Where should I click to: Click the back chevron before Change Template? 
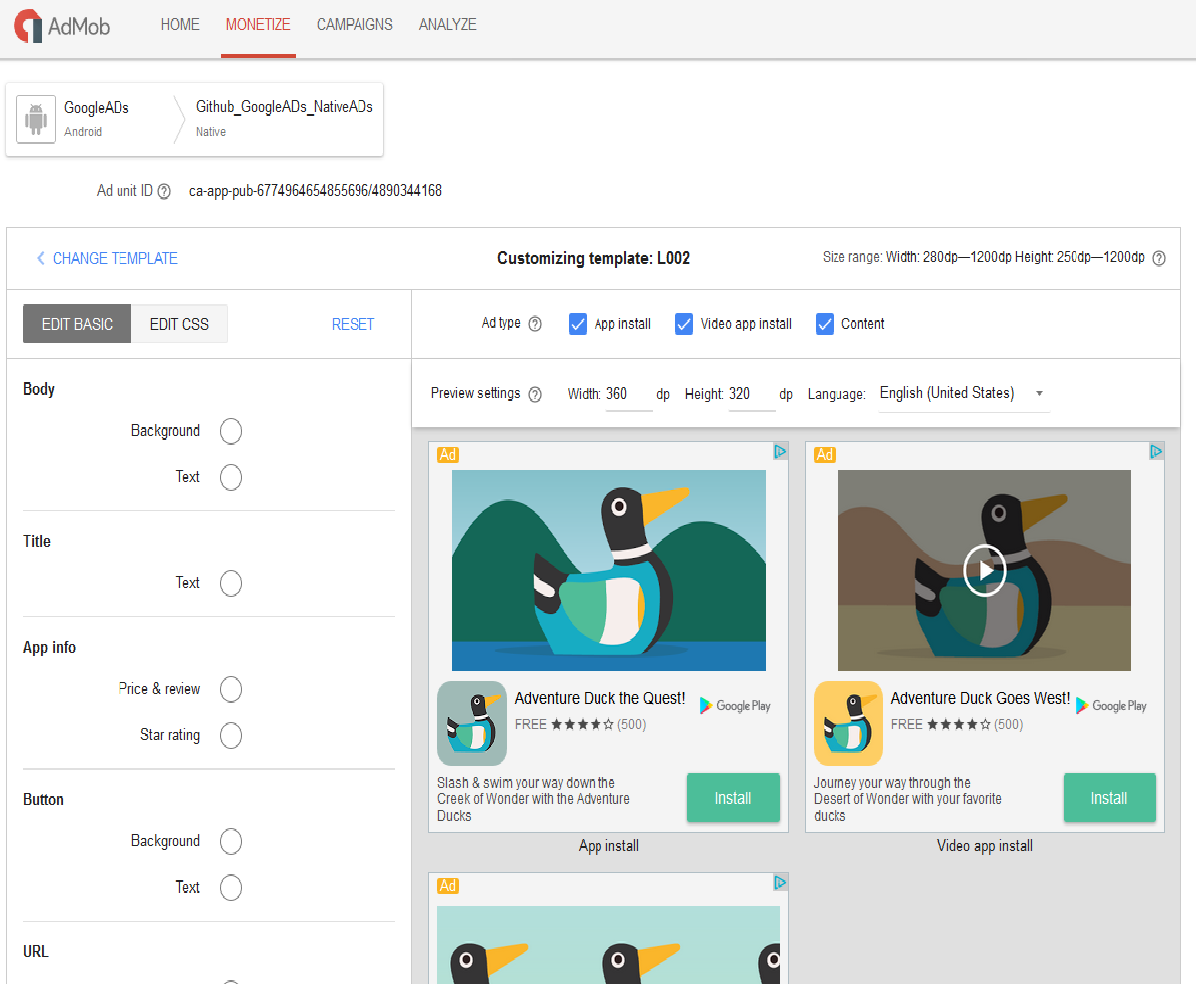pos(40,259)
